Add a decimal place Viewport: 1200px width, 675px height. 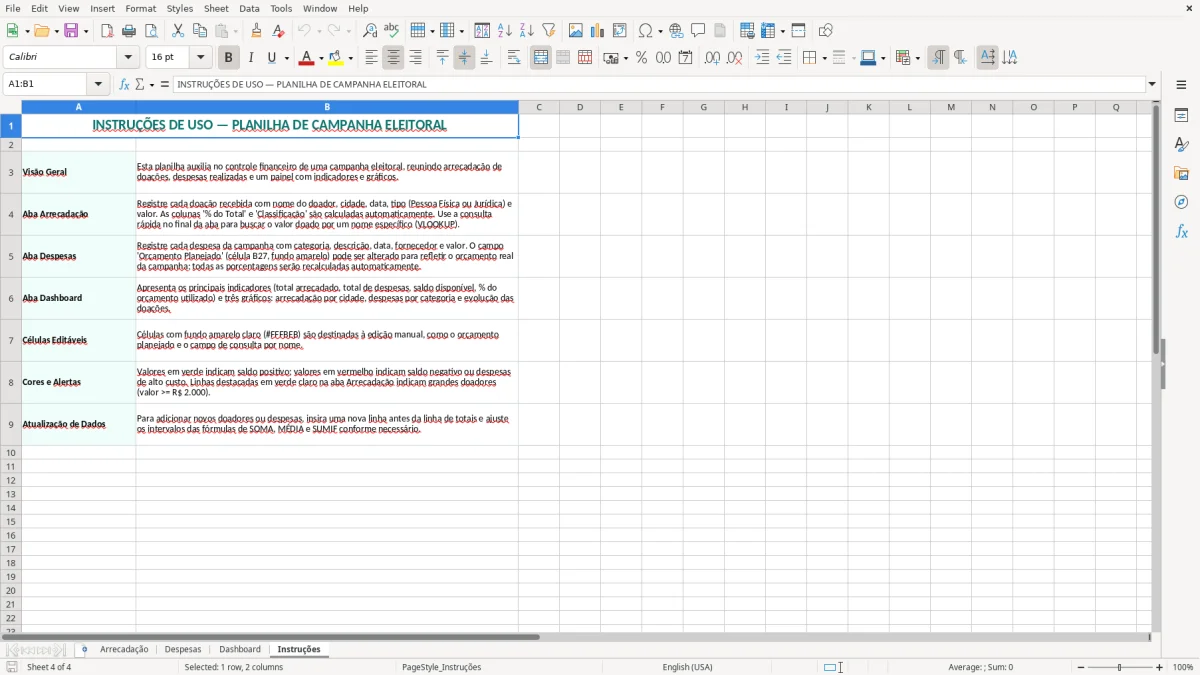(712, 58)
